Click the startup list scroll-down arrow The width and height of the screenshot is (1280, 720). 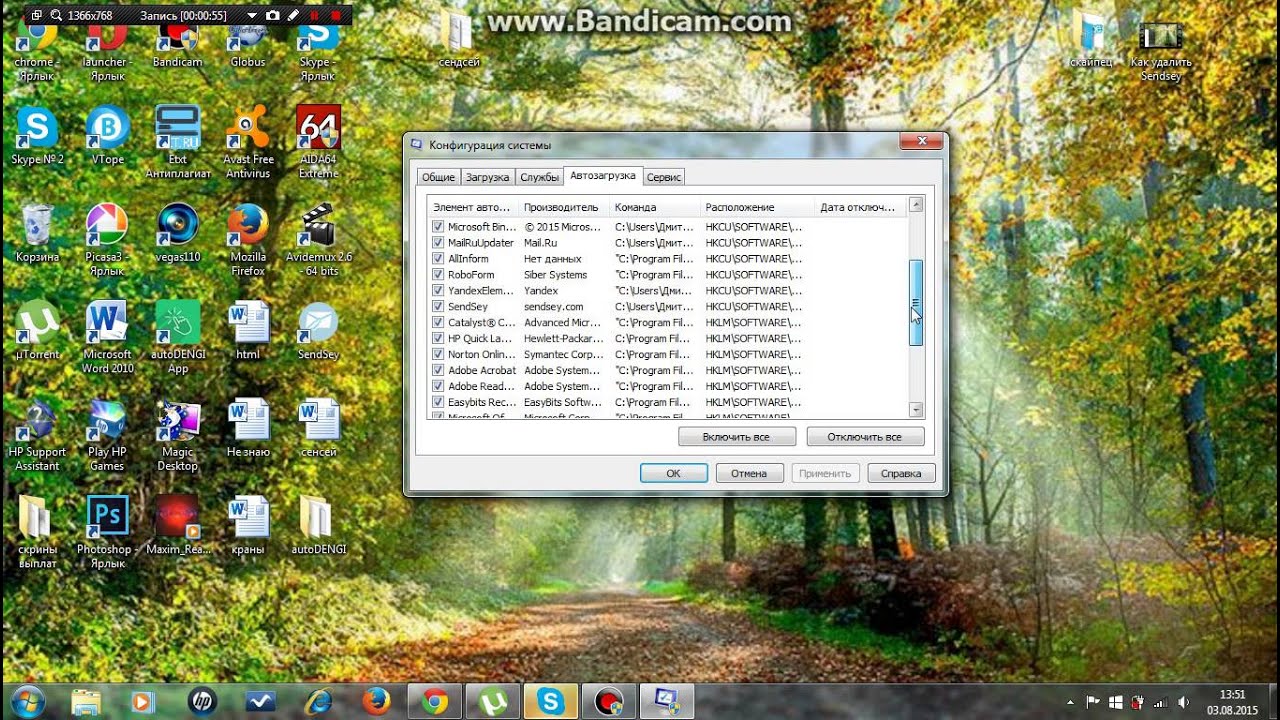915,409
